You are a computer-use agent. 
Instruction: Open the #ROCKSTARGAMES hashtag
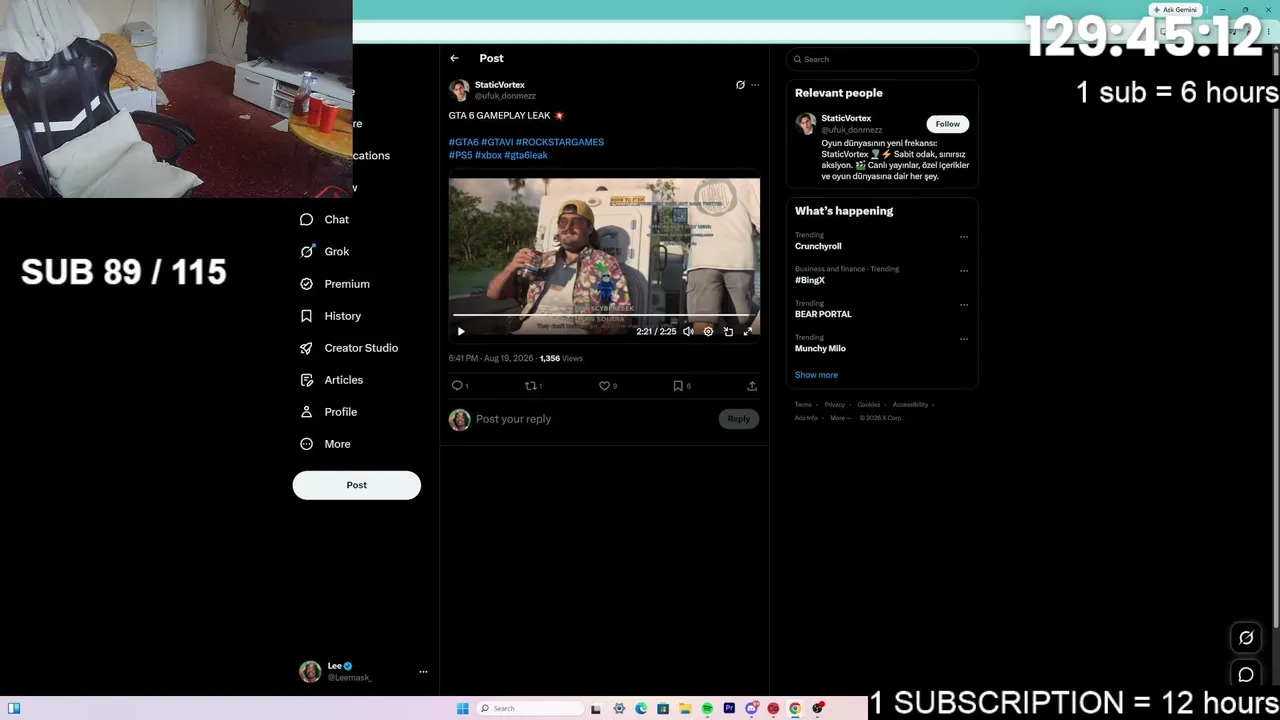560,142
